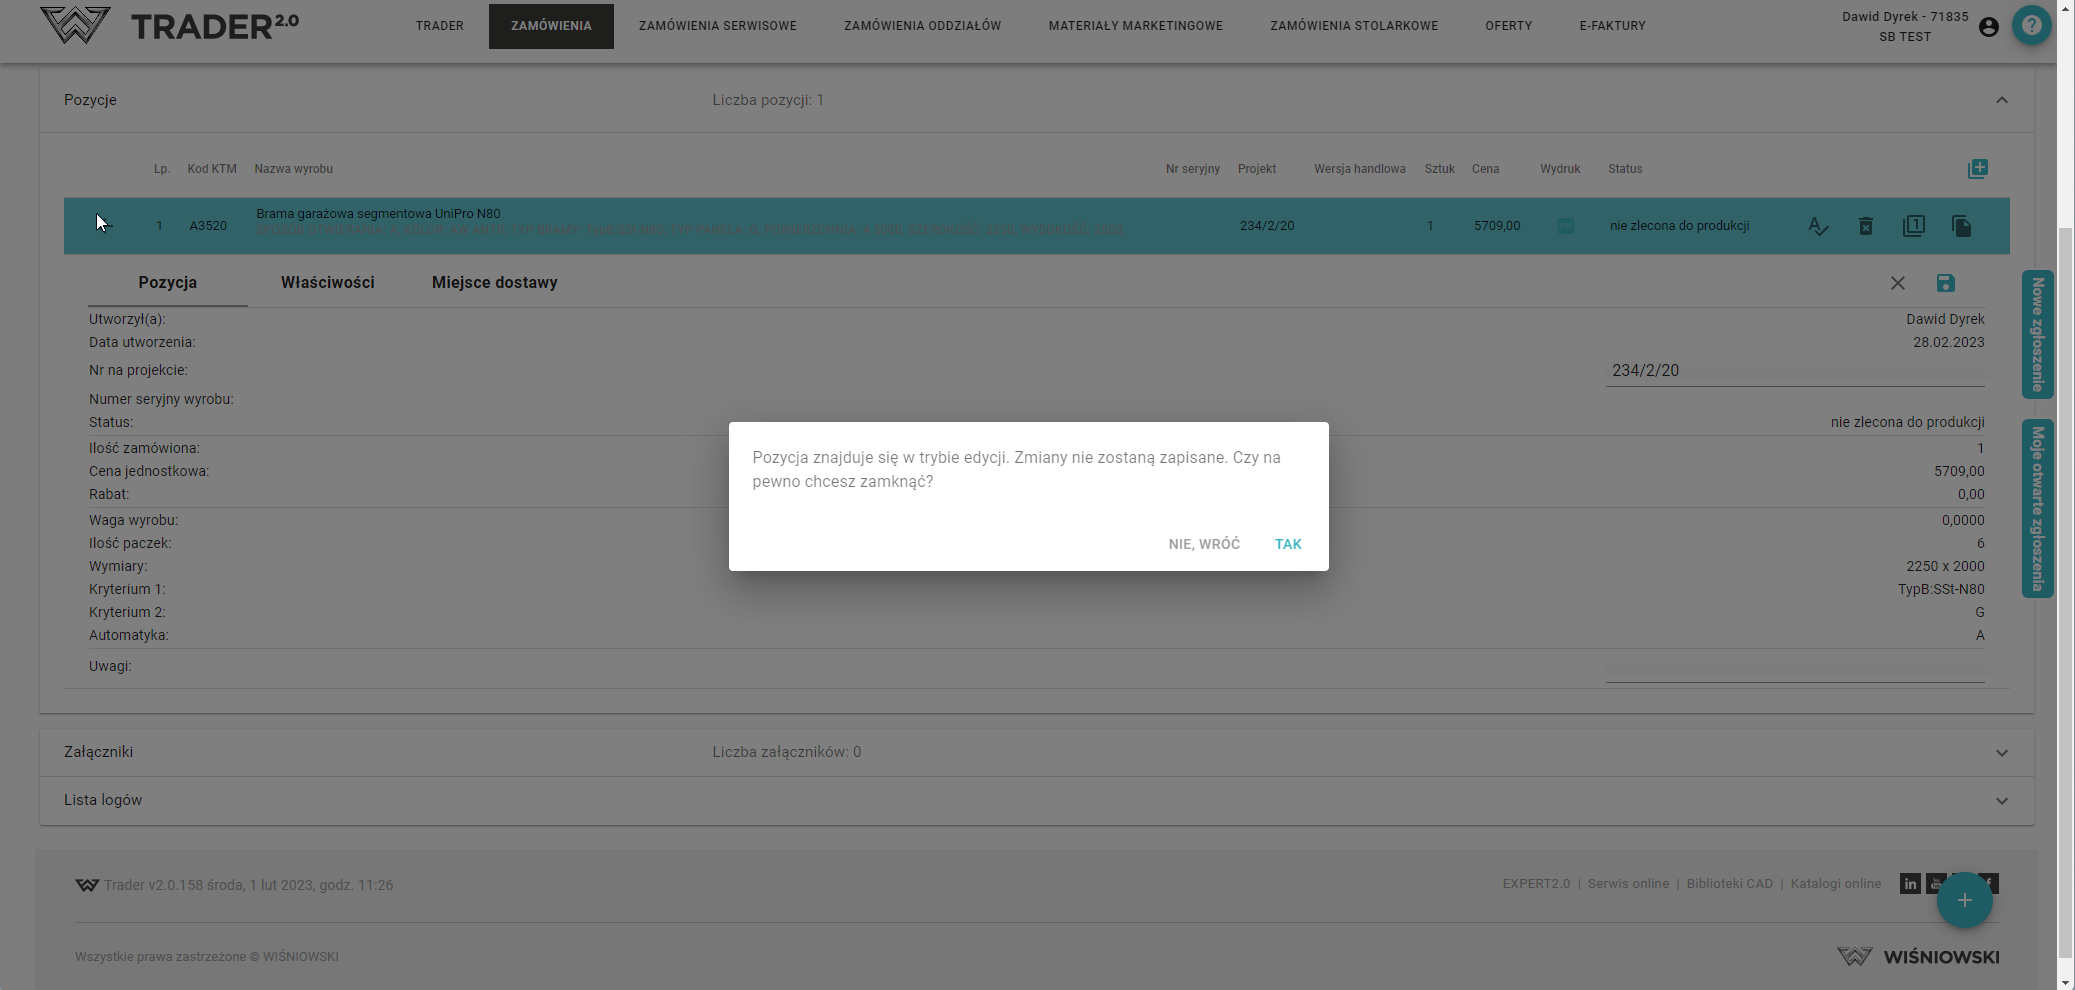This screenshot has width=2075, height=990.
Task: Delete the position with trash icon
Action: point(1865,226)
